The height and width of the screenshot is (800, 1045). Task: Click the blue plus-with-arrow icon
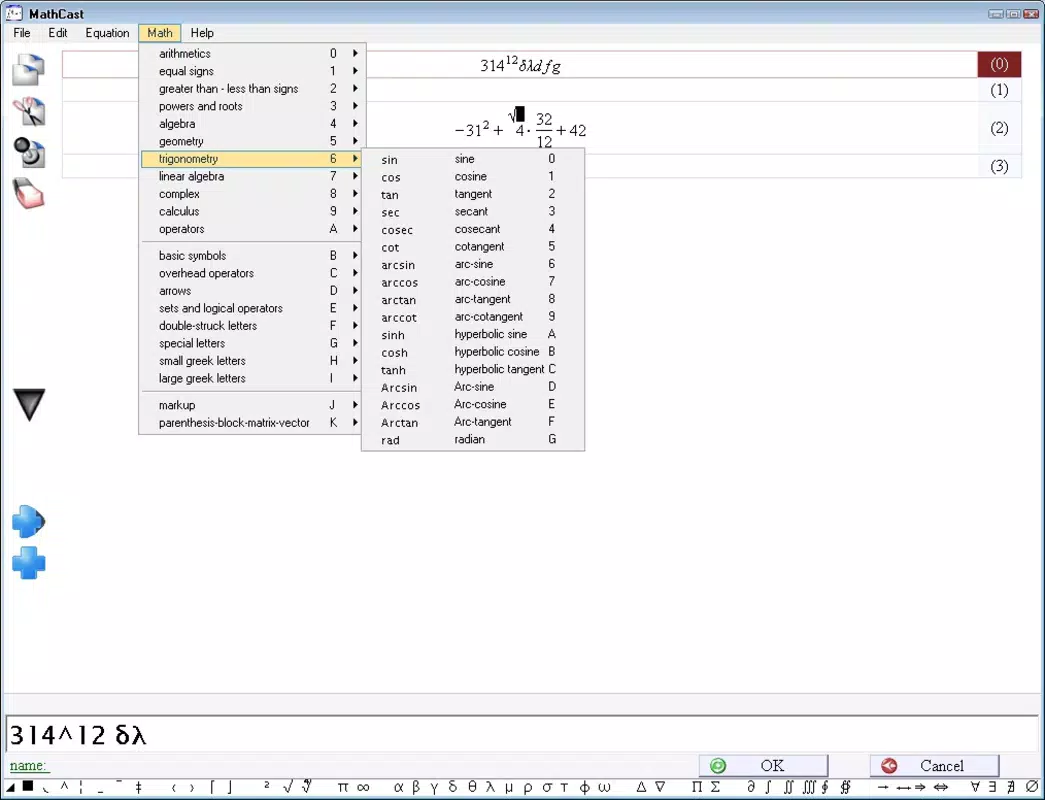(29, 521)
